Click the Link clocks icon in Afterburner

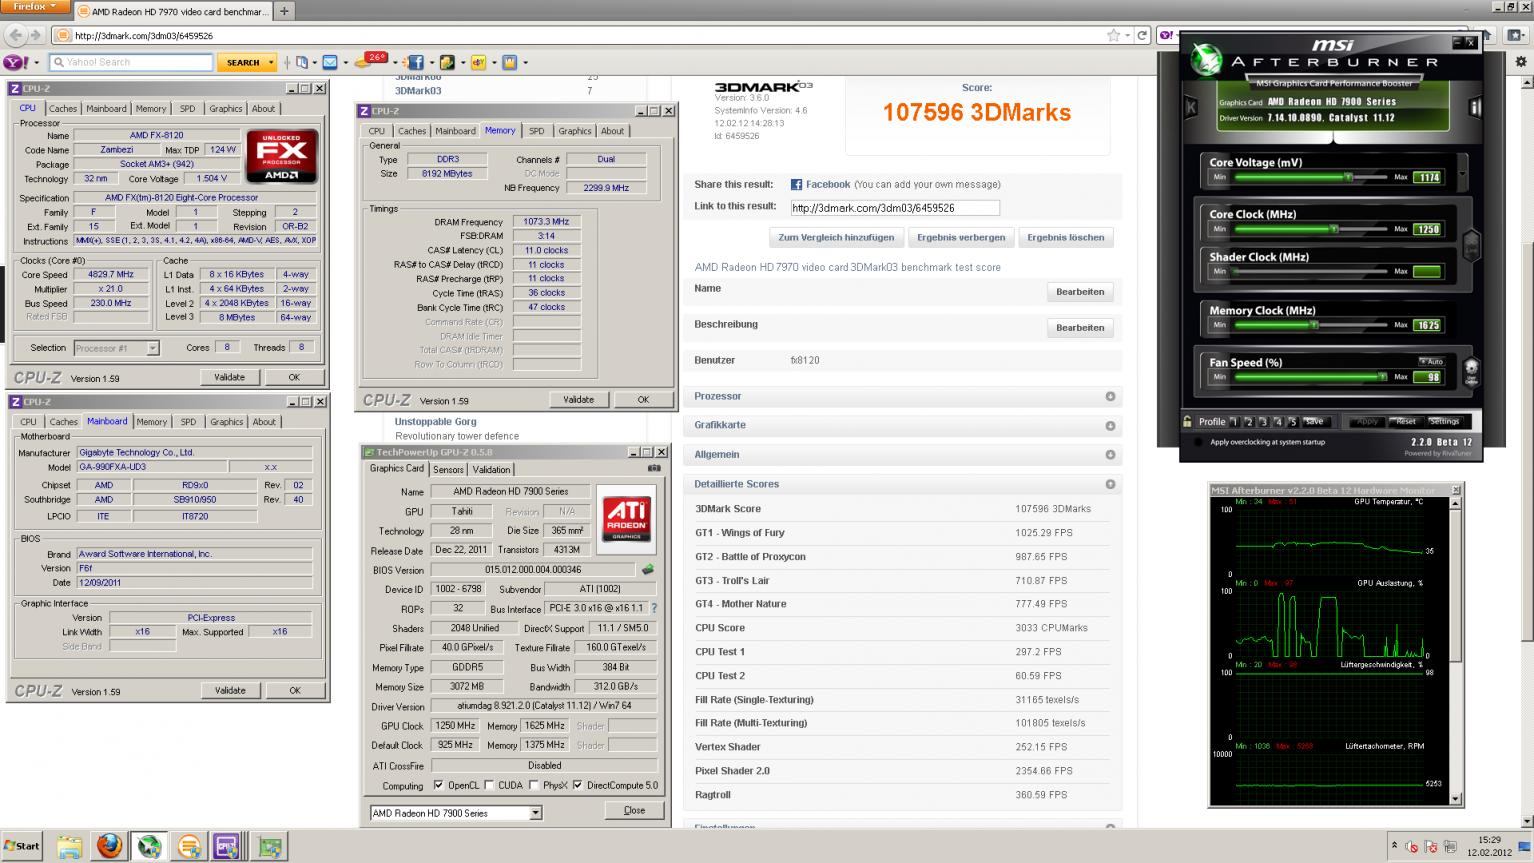[x=1471, y=244]
